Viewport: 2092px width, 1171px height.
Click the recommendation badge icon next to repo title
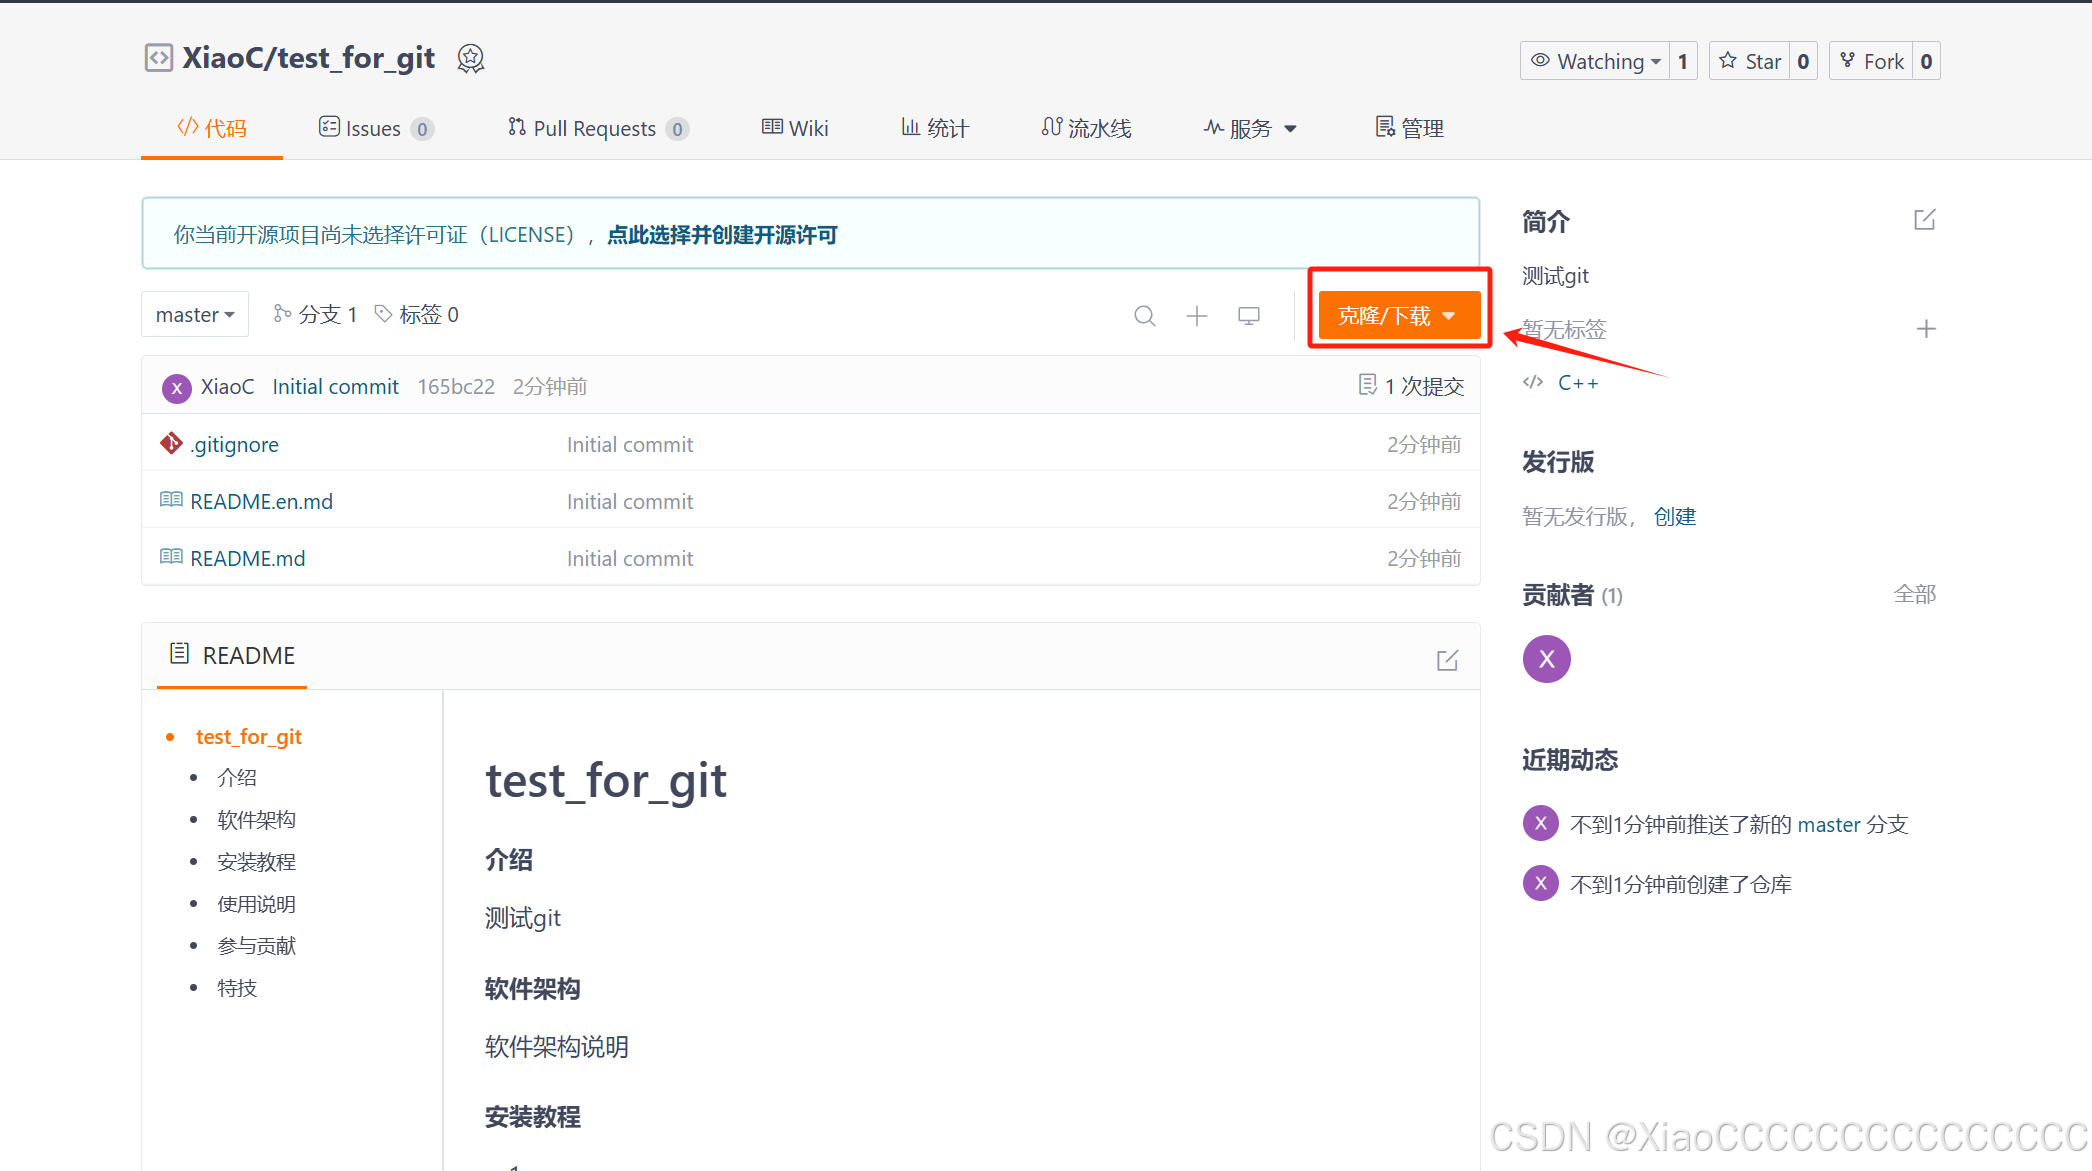pos(471,59)
